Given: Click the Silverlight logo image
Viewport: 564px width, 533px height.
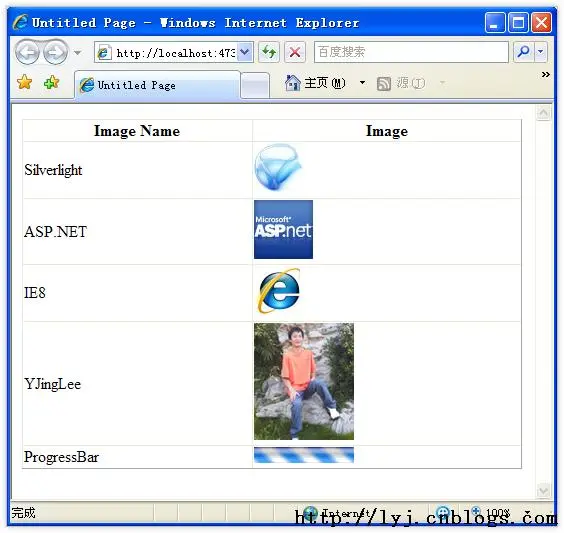Looking at the screenshot, I should [x=278, y=167].
